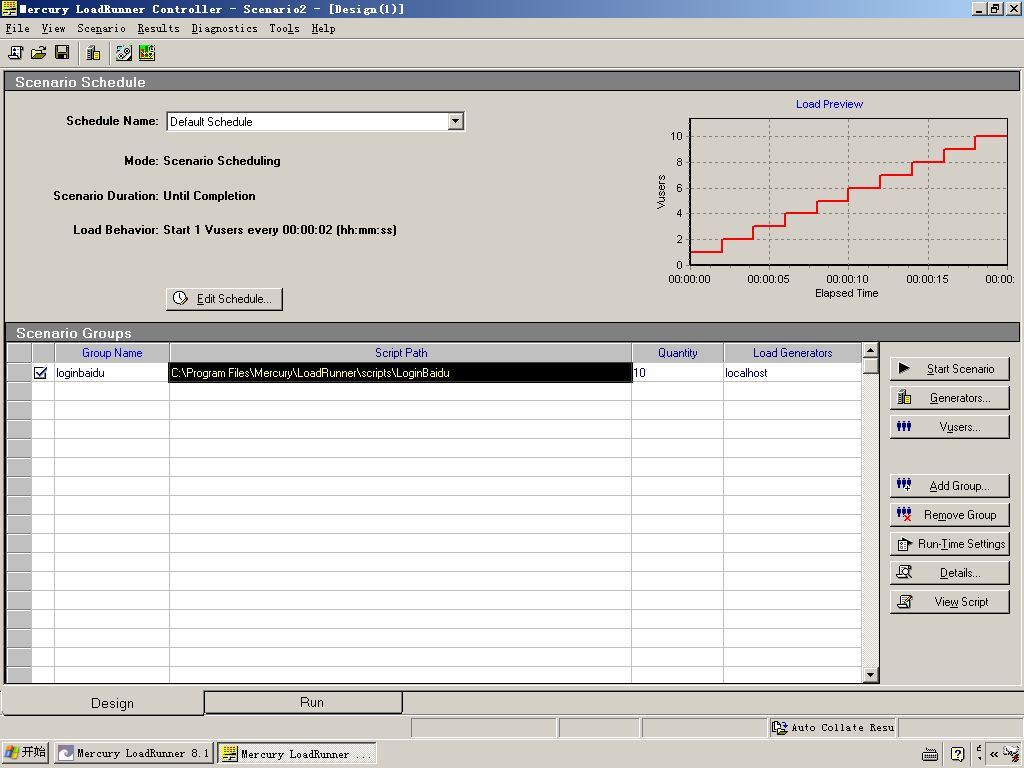Click the Scenario Groups scrollbar up arrow
The image size is (1024, 768).
click(x=870, y=350)
